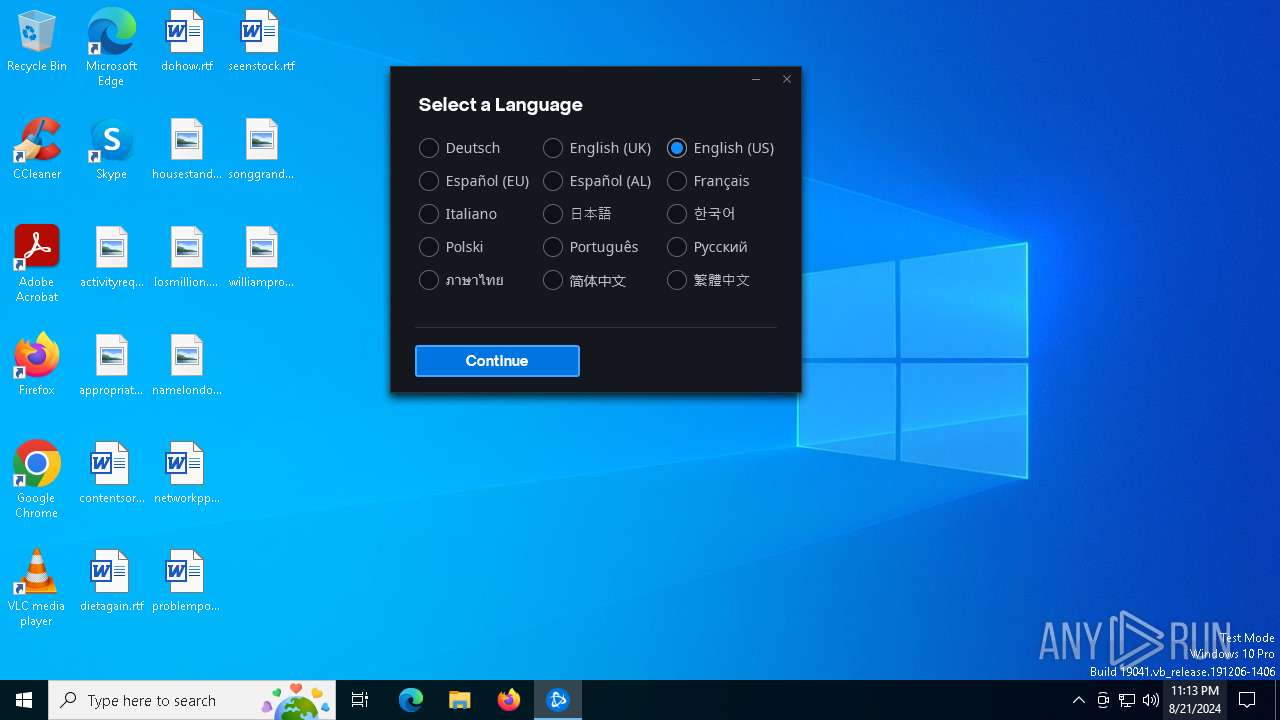Launch Skype desktop shortcut

point(111,150)
